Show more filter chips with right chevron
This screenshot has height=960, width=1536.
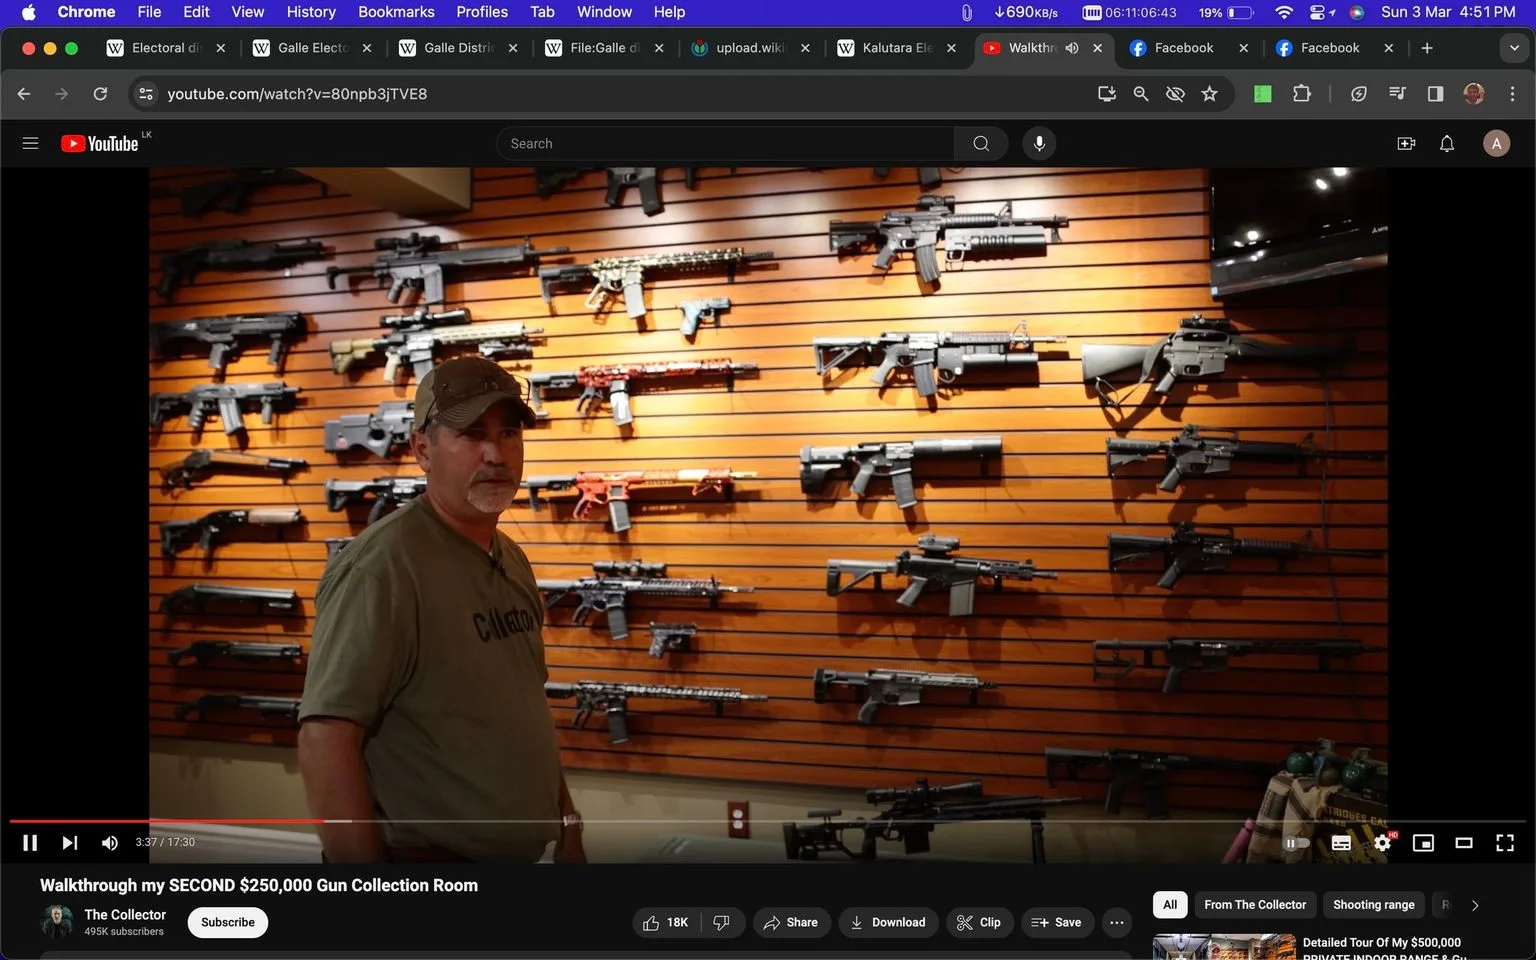1474,905
